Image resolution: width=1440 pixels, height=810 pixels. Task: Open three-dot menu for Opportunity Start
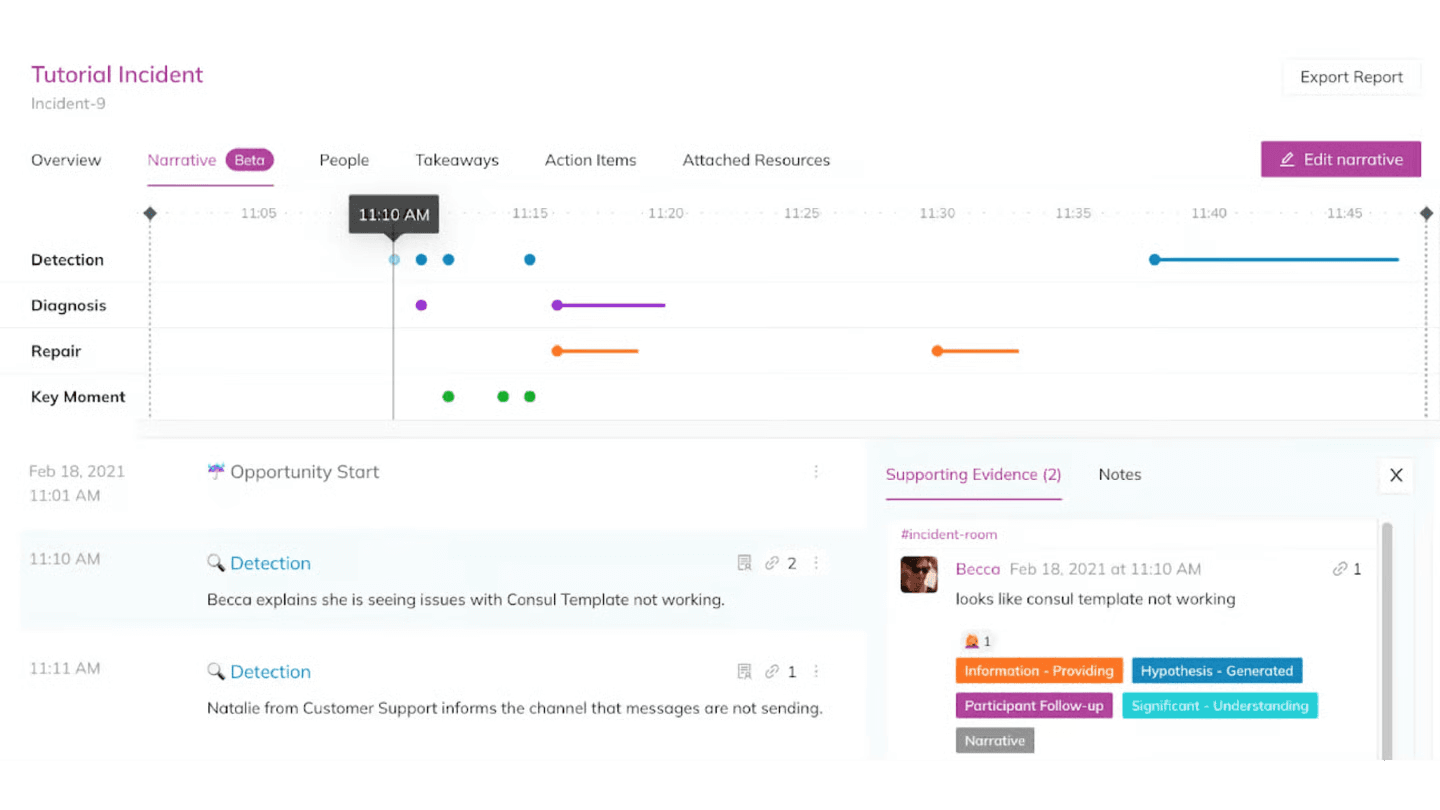point(816,472)
